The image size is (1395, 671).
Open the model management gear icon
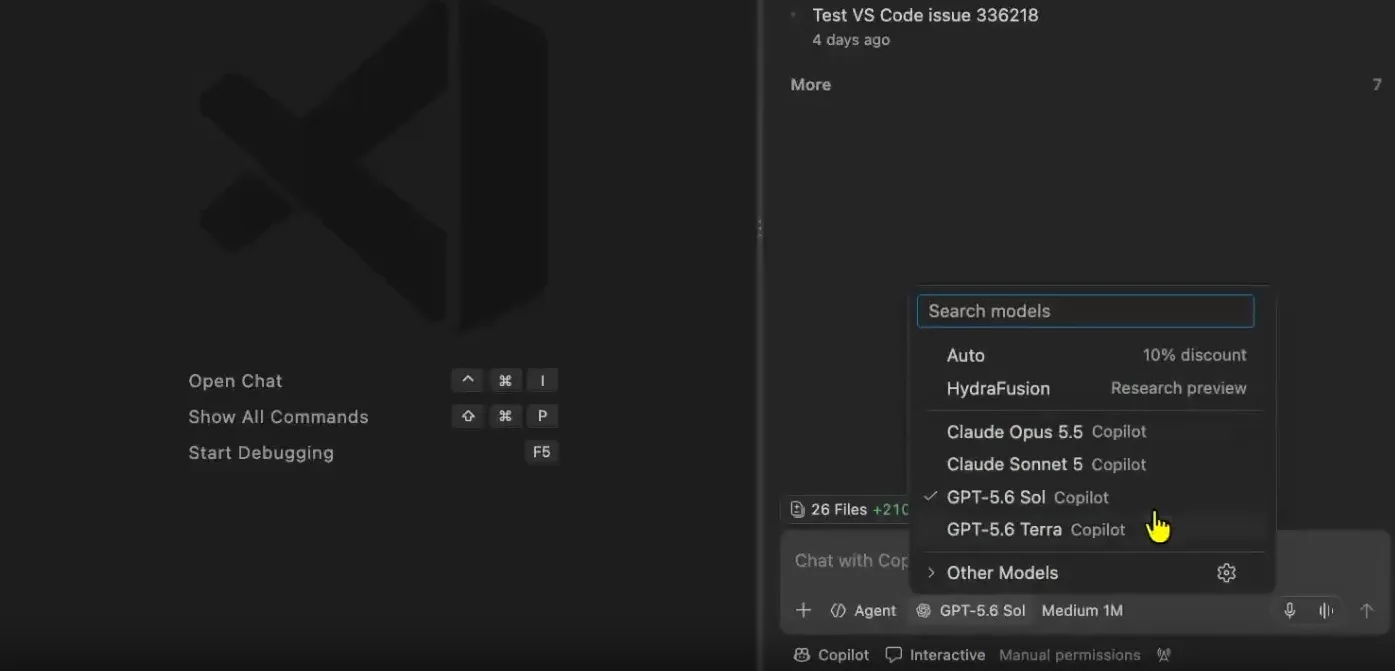click(1227, 573)
